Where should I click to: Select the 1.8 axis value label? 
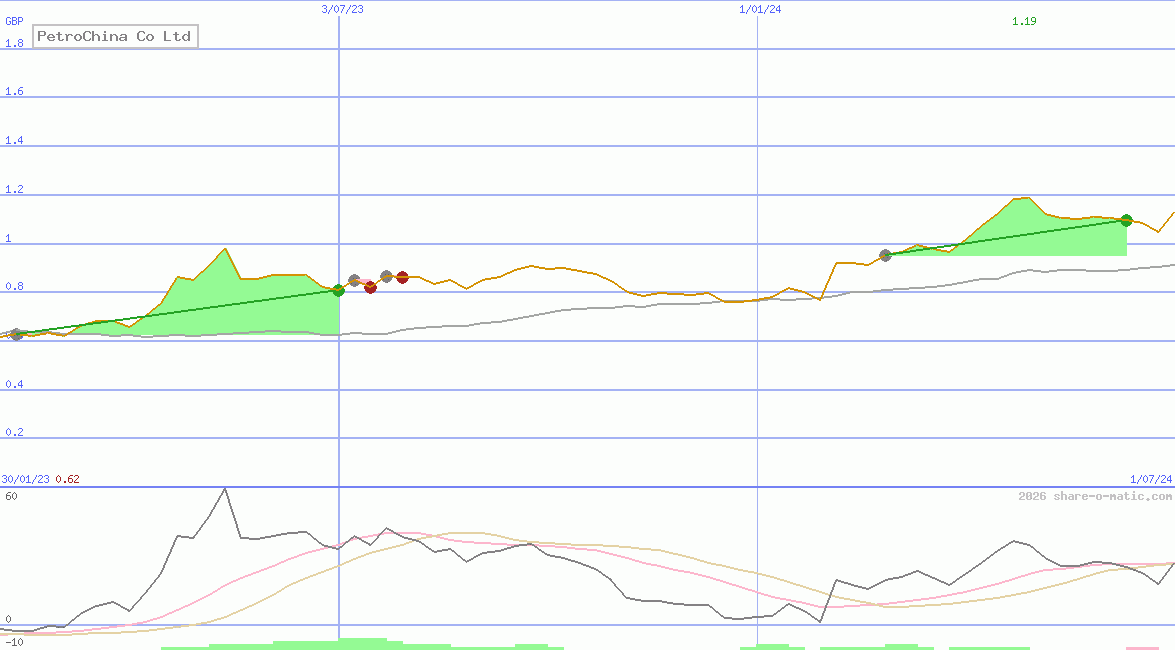click(x=13, y=43)
